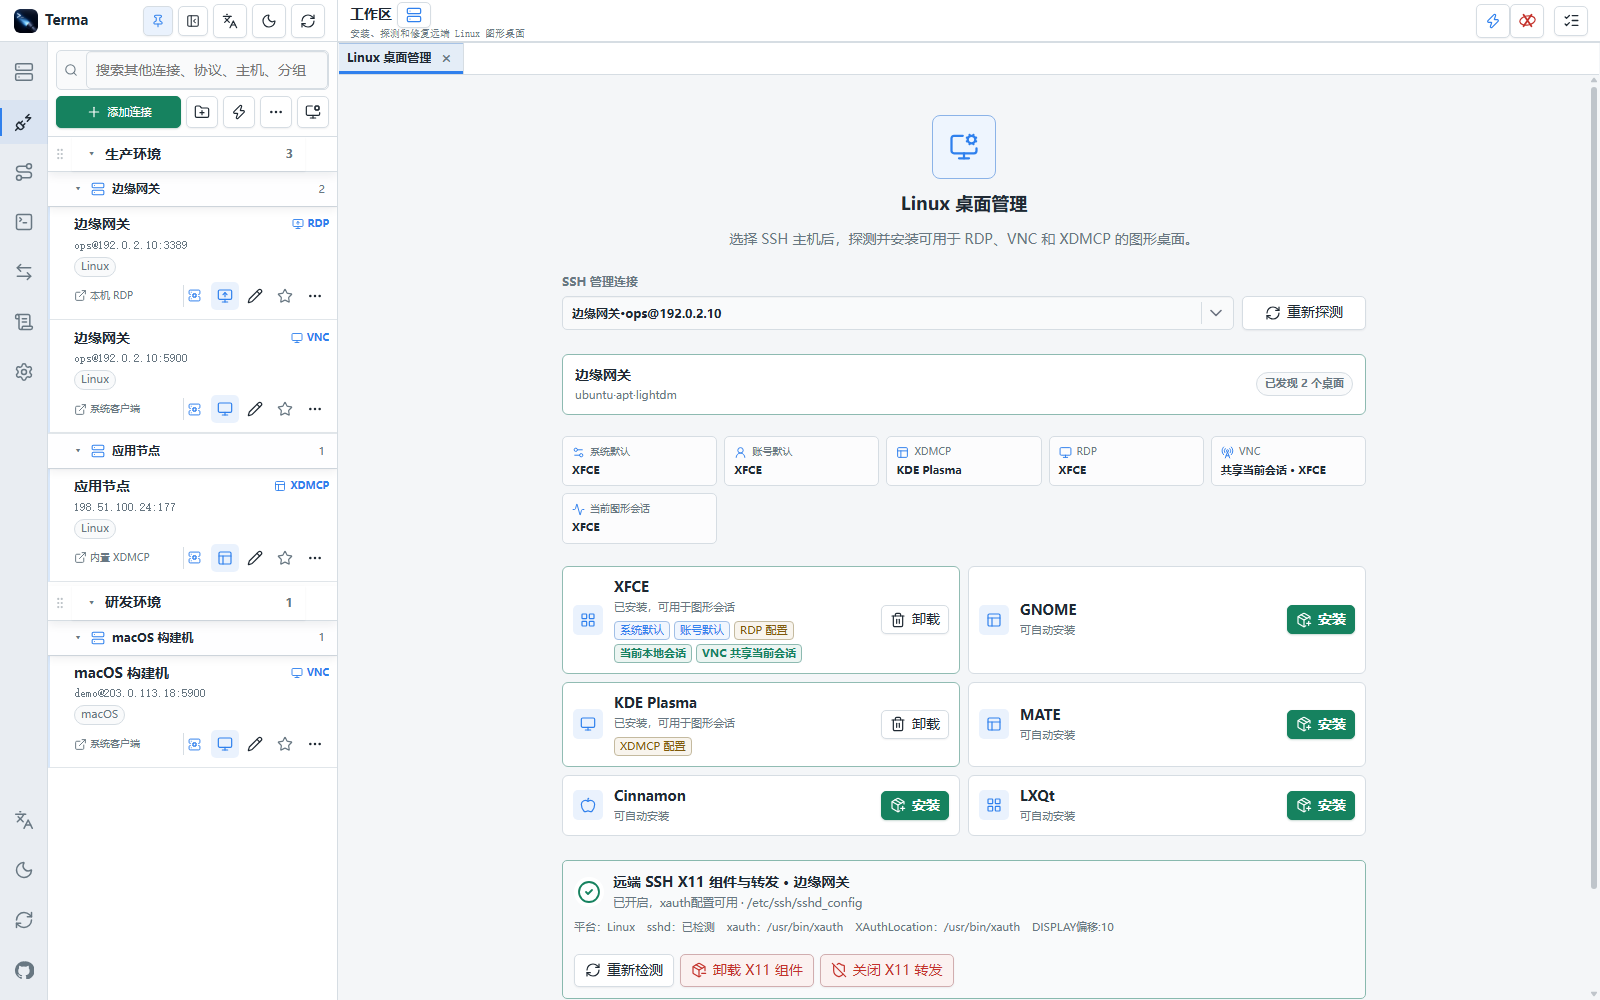Open the connections plug icon in sidebar
This screenshot has width=1600, height=1000.
click(x=24, y=122)
